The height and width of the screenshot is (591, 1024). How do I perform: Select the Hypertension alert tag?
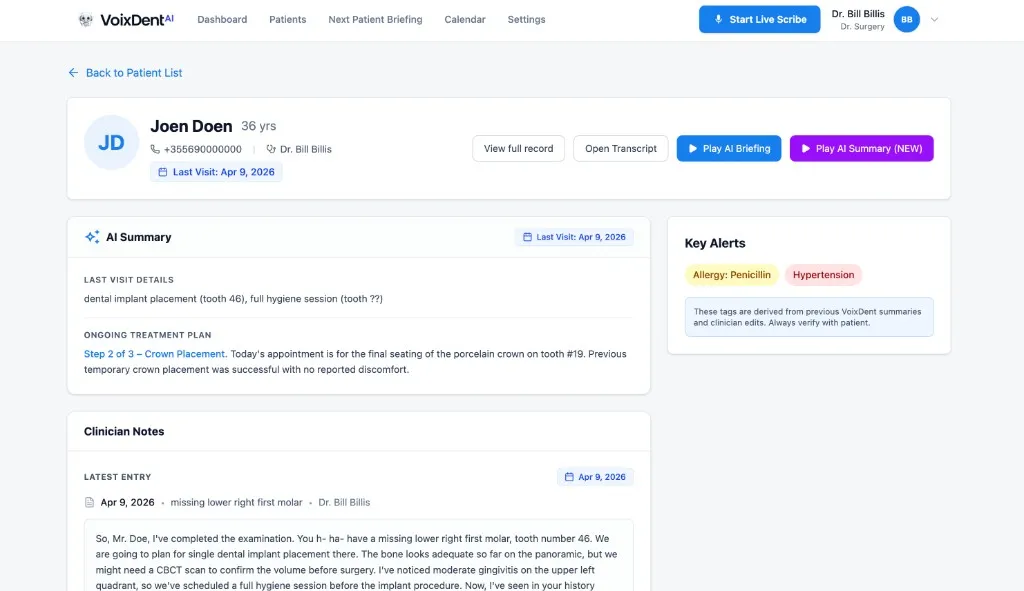click(824, 275)
